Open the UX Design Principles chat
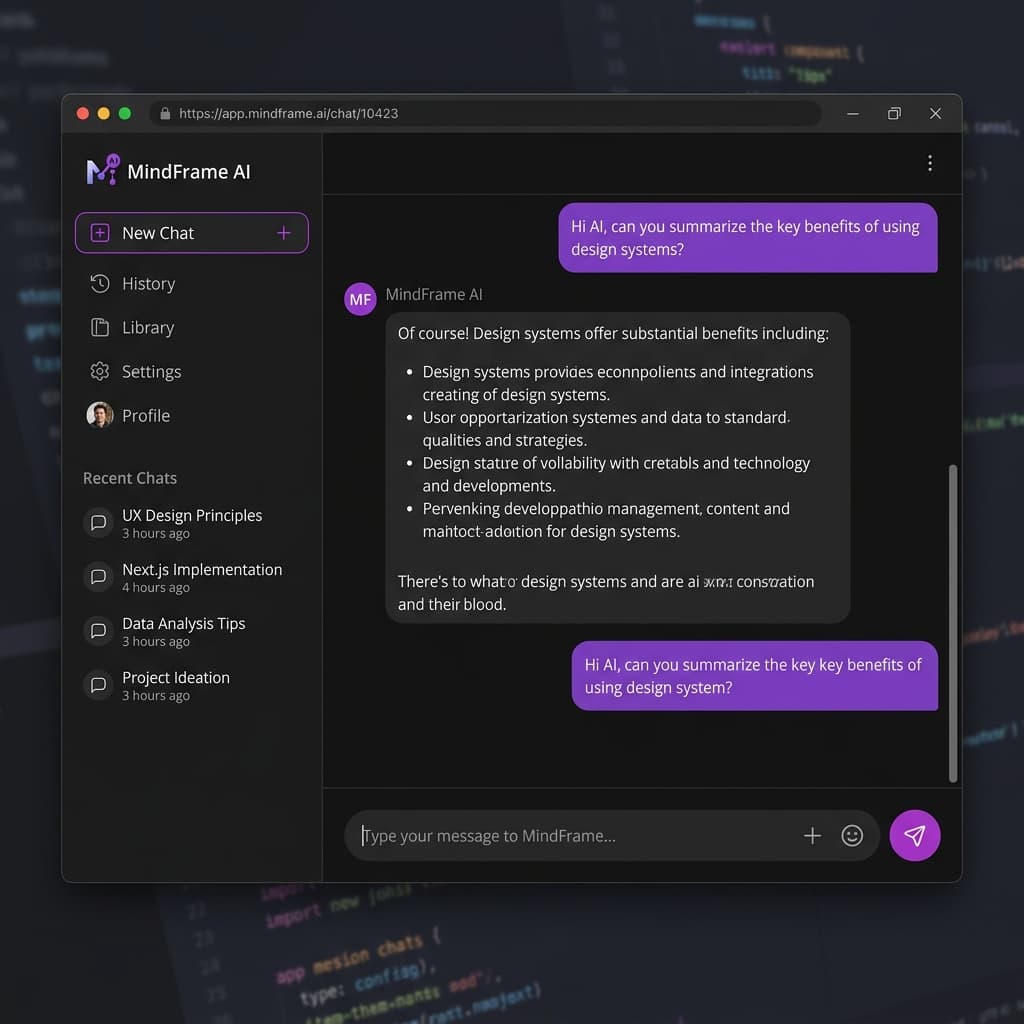 (x=191, y=523)
